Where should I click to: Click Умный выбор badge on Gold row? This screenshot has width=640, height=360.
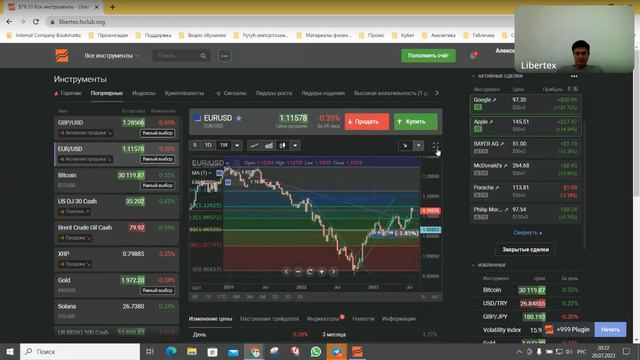point(158,291)
